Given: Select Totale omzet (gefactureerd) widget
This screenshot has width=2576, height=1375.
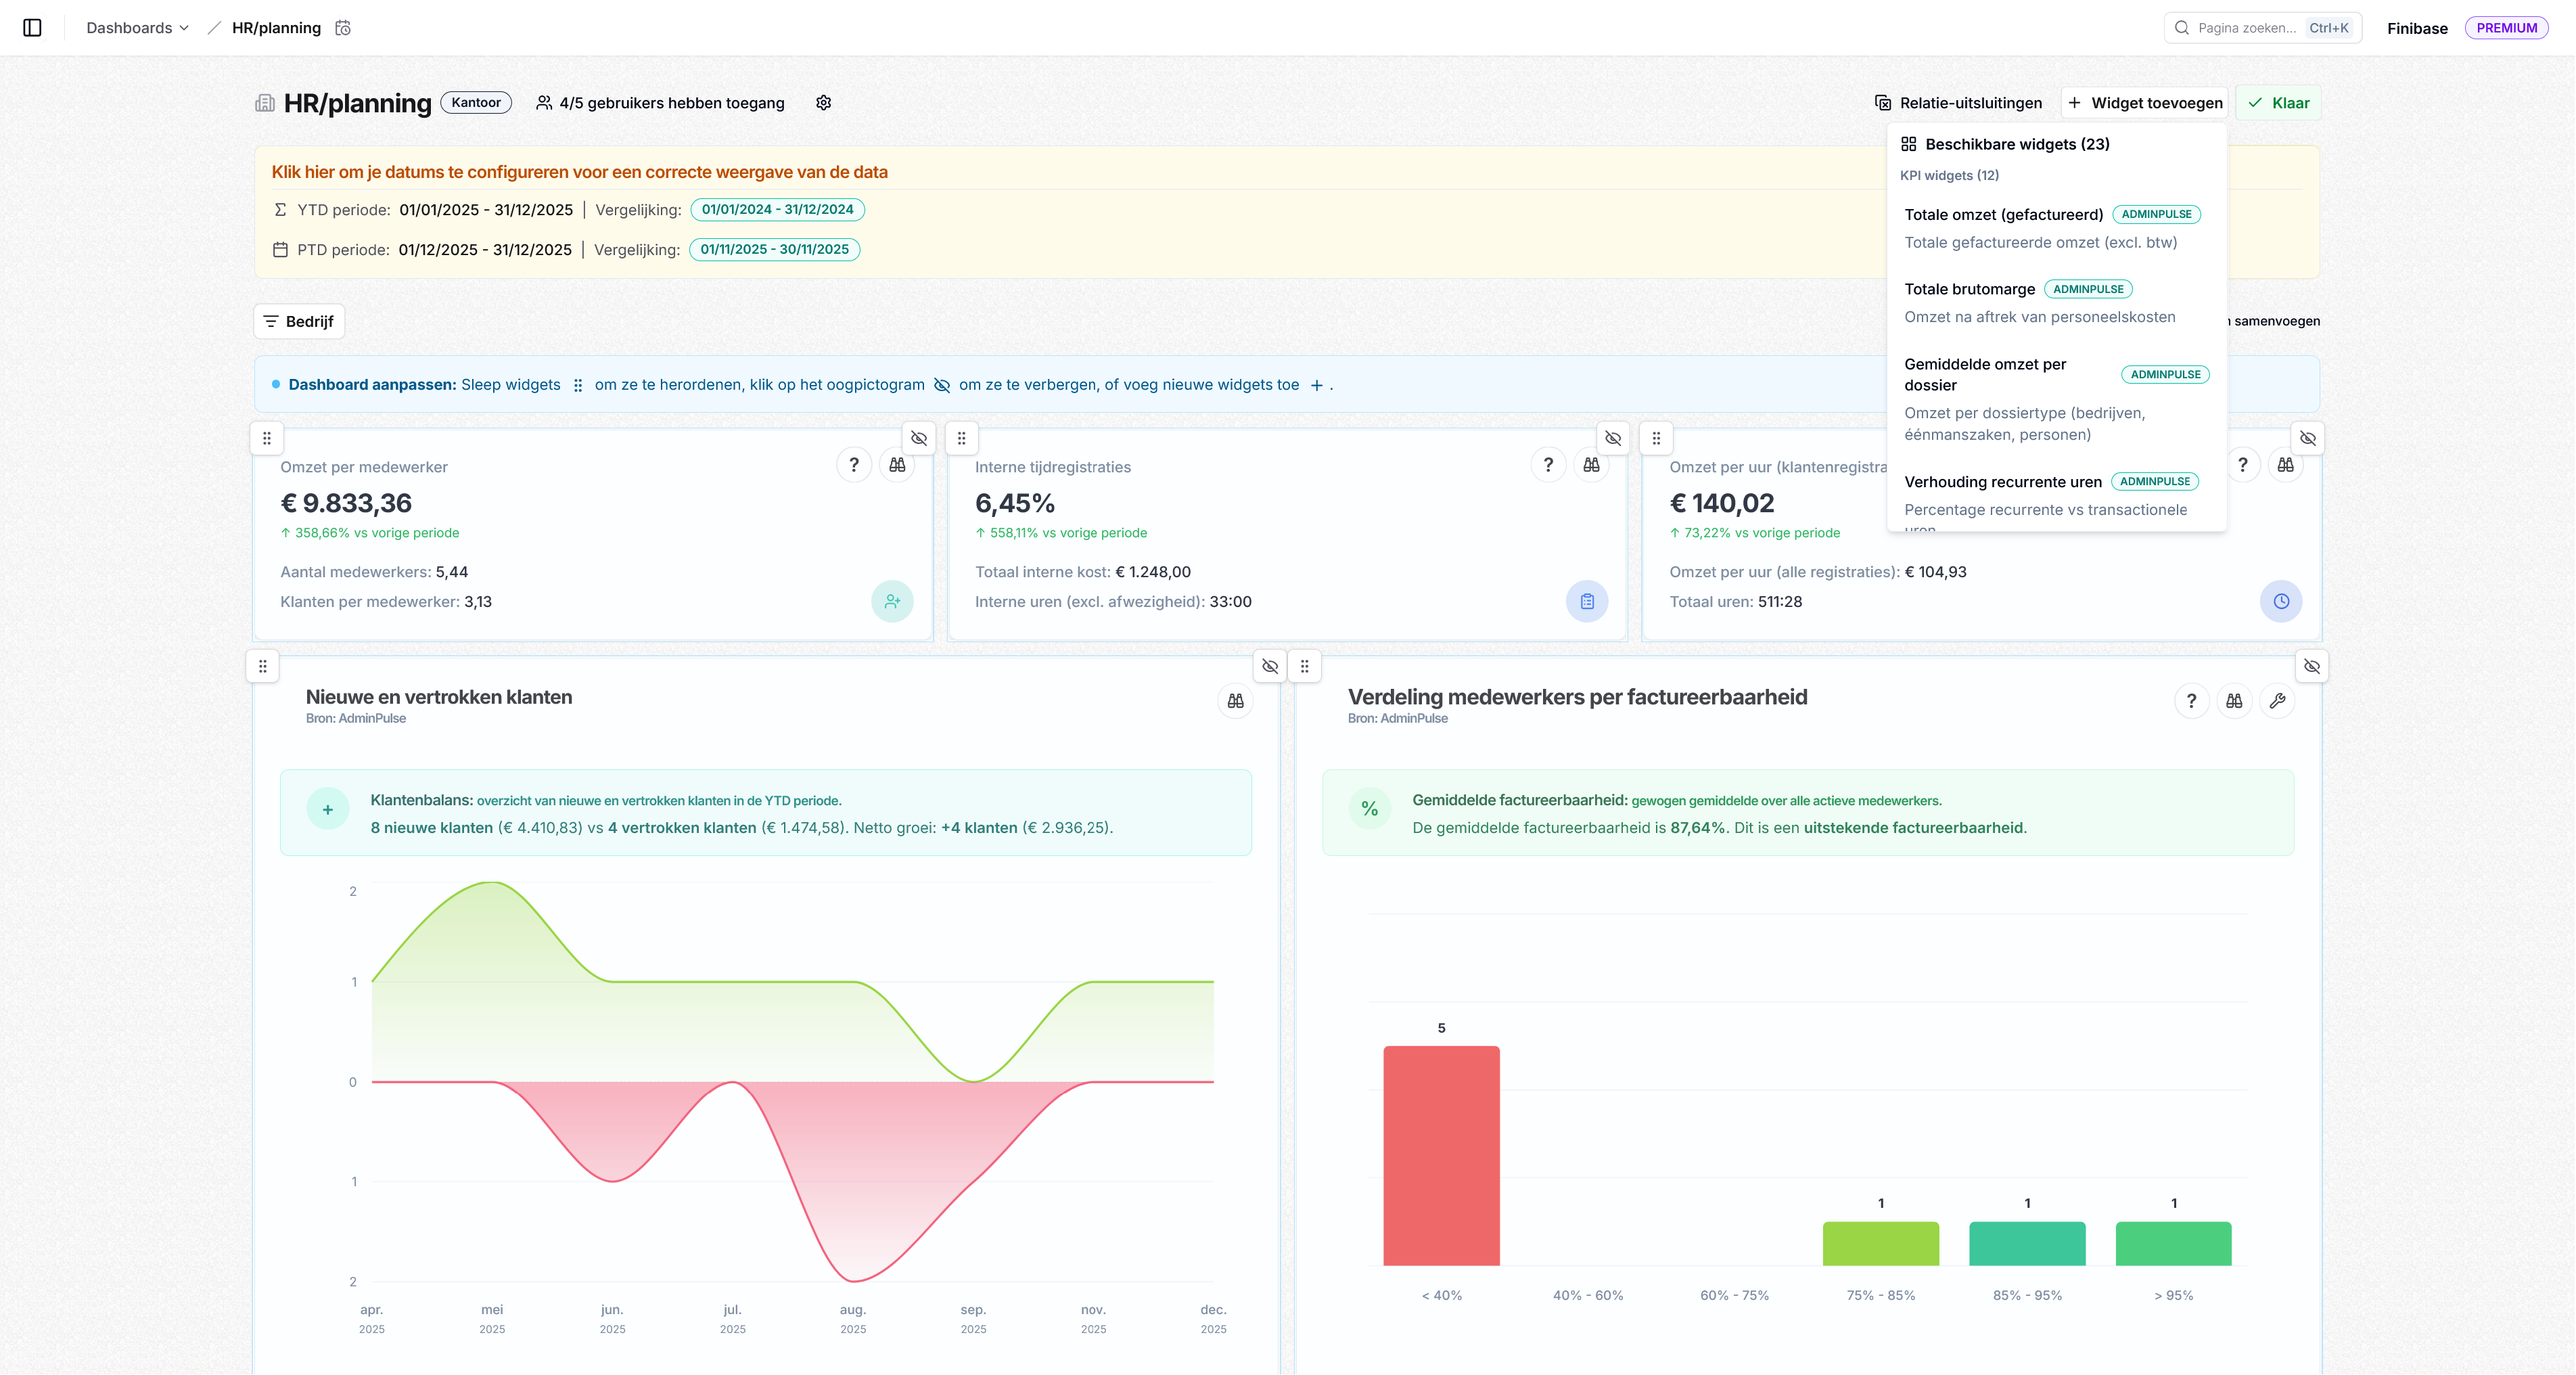Looking at the screenshot, I should [x=2056, y=228].
